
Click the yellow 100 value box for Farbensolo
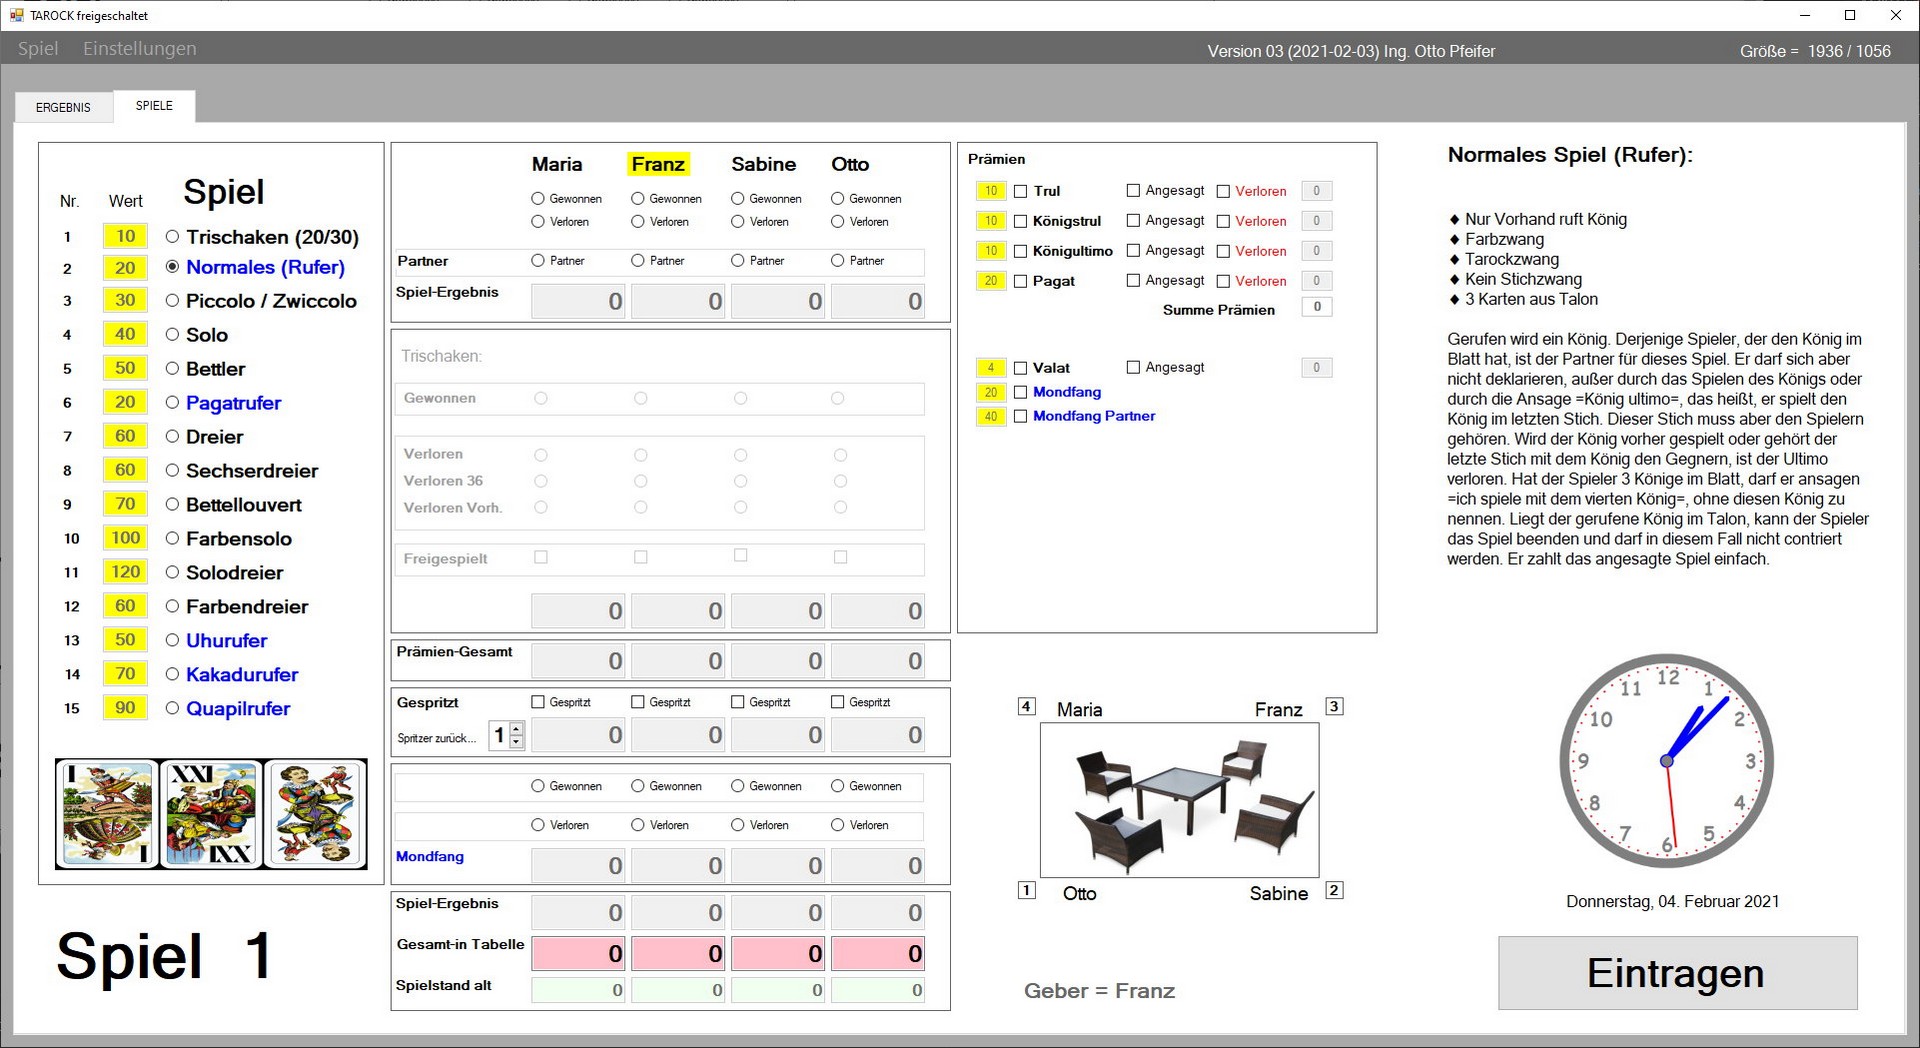[125, 538]
